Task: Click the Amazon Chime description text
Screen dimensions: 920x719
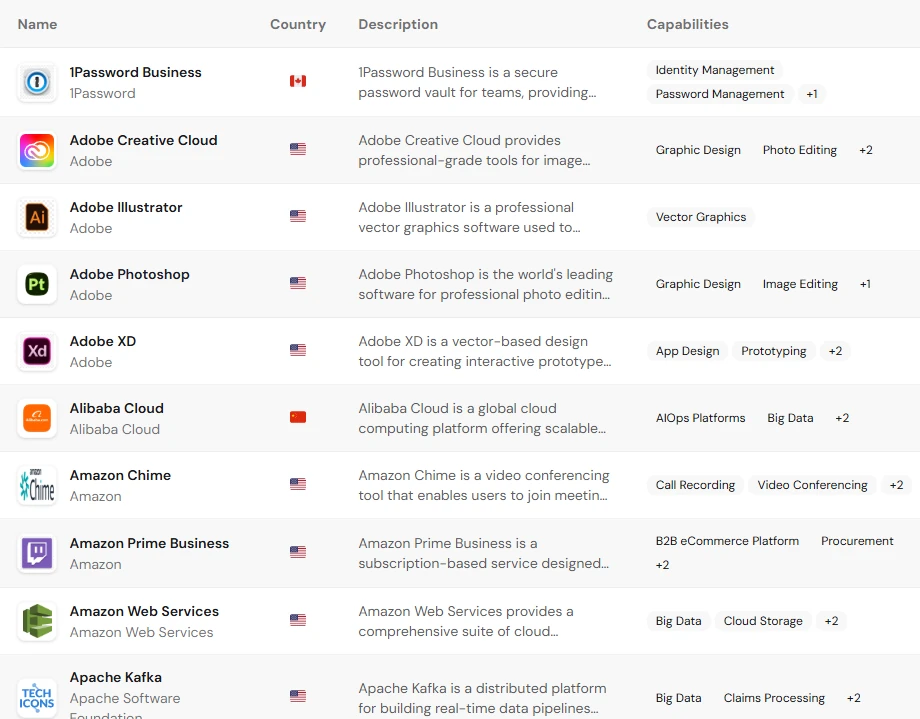Action: 484,485
